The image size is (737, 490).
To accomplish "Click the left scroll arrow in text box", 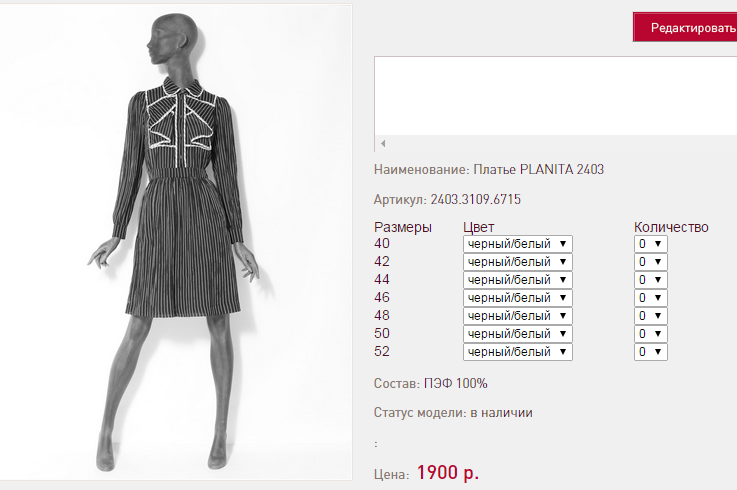I will tap(383, 143).
